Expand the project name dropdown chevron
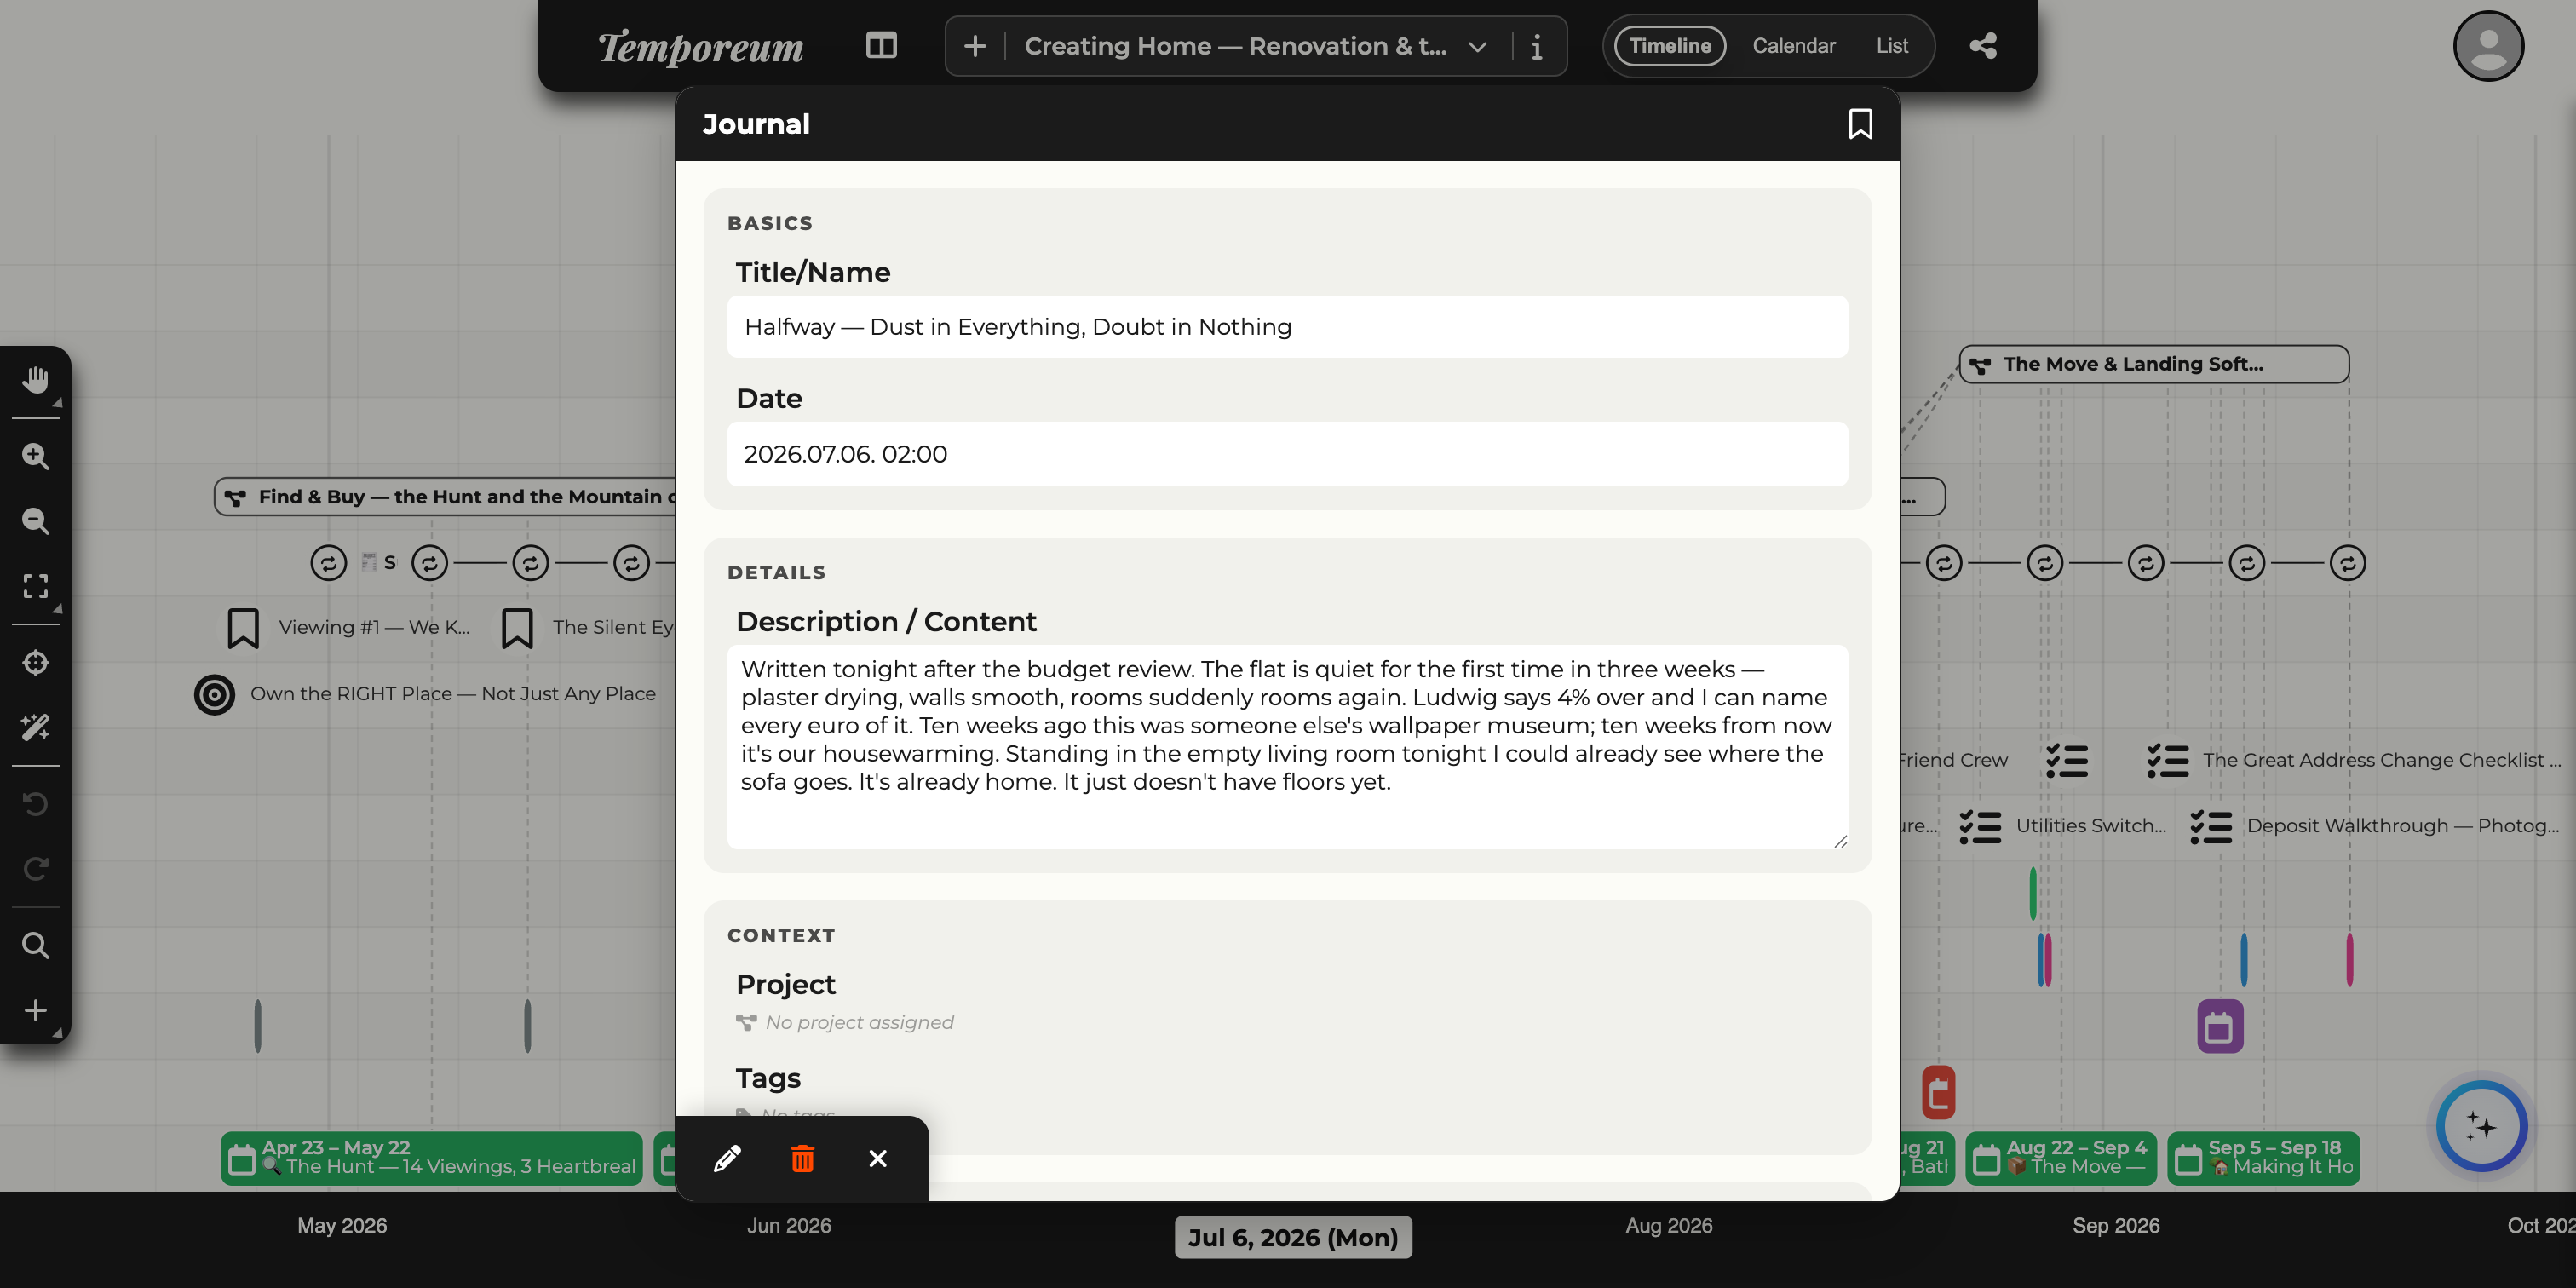Screen dimensions: 2576x1288 pos(1477,46)
